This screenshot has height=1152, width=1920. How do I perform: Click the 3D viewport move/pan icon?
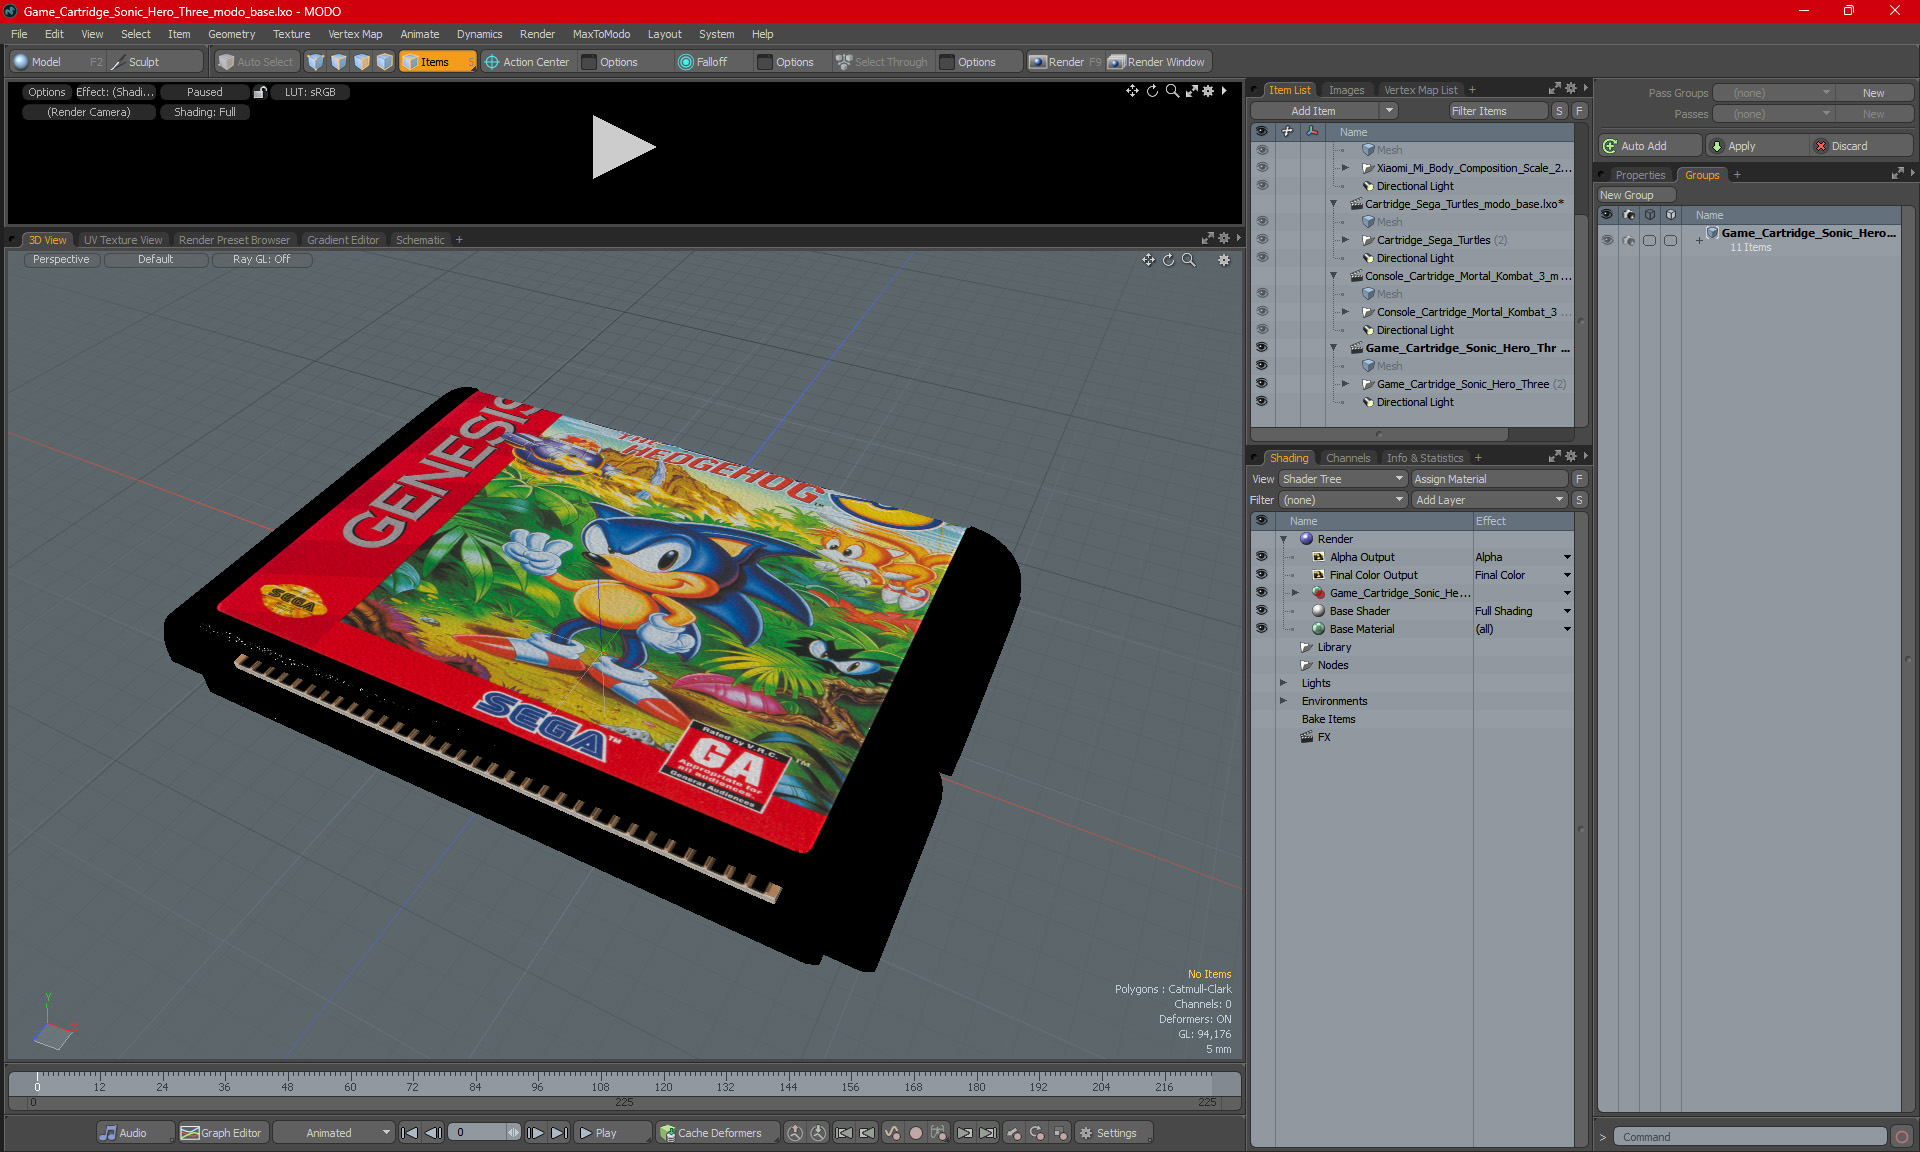point(1148,260)
